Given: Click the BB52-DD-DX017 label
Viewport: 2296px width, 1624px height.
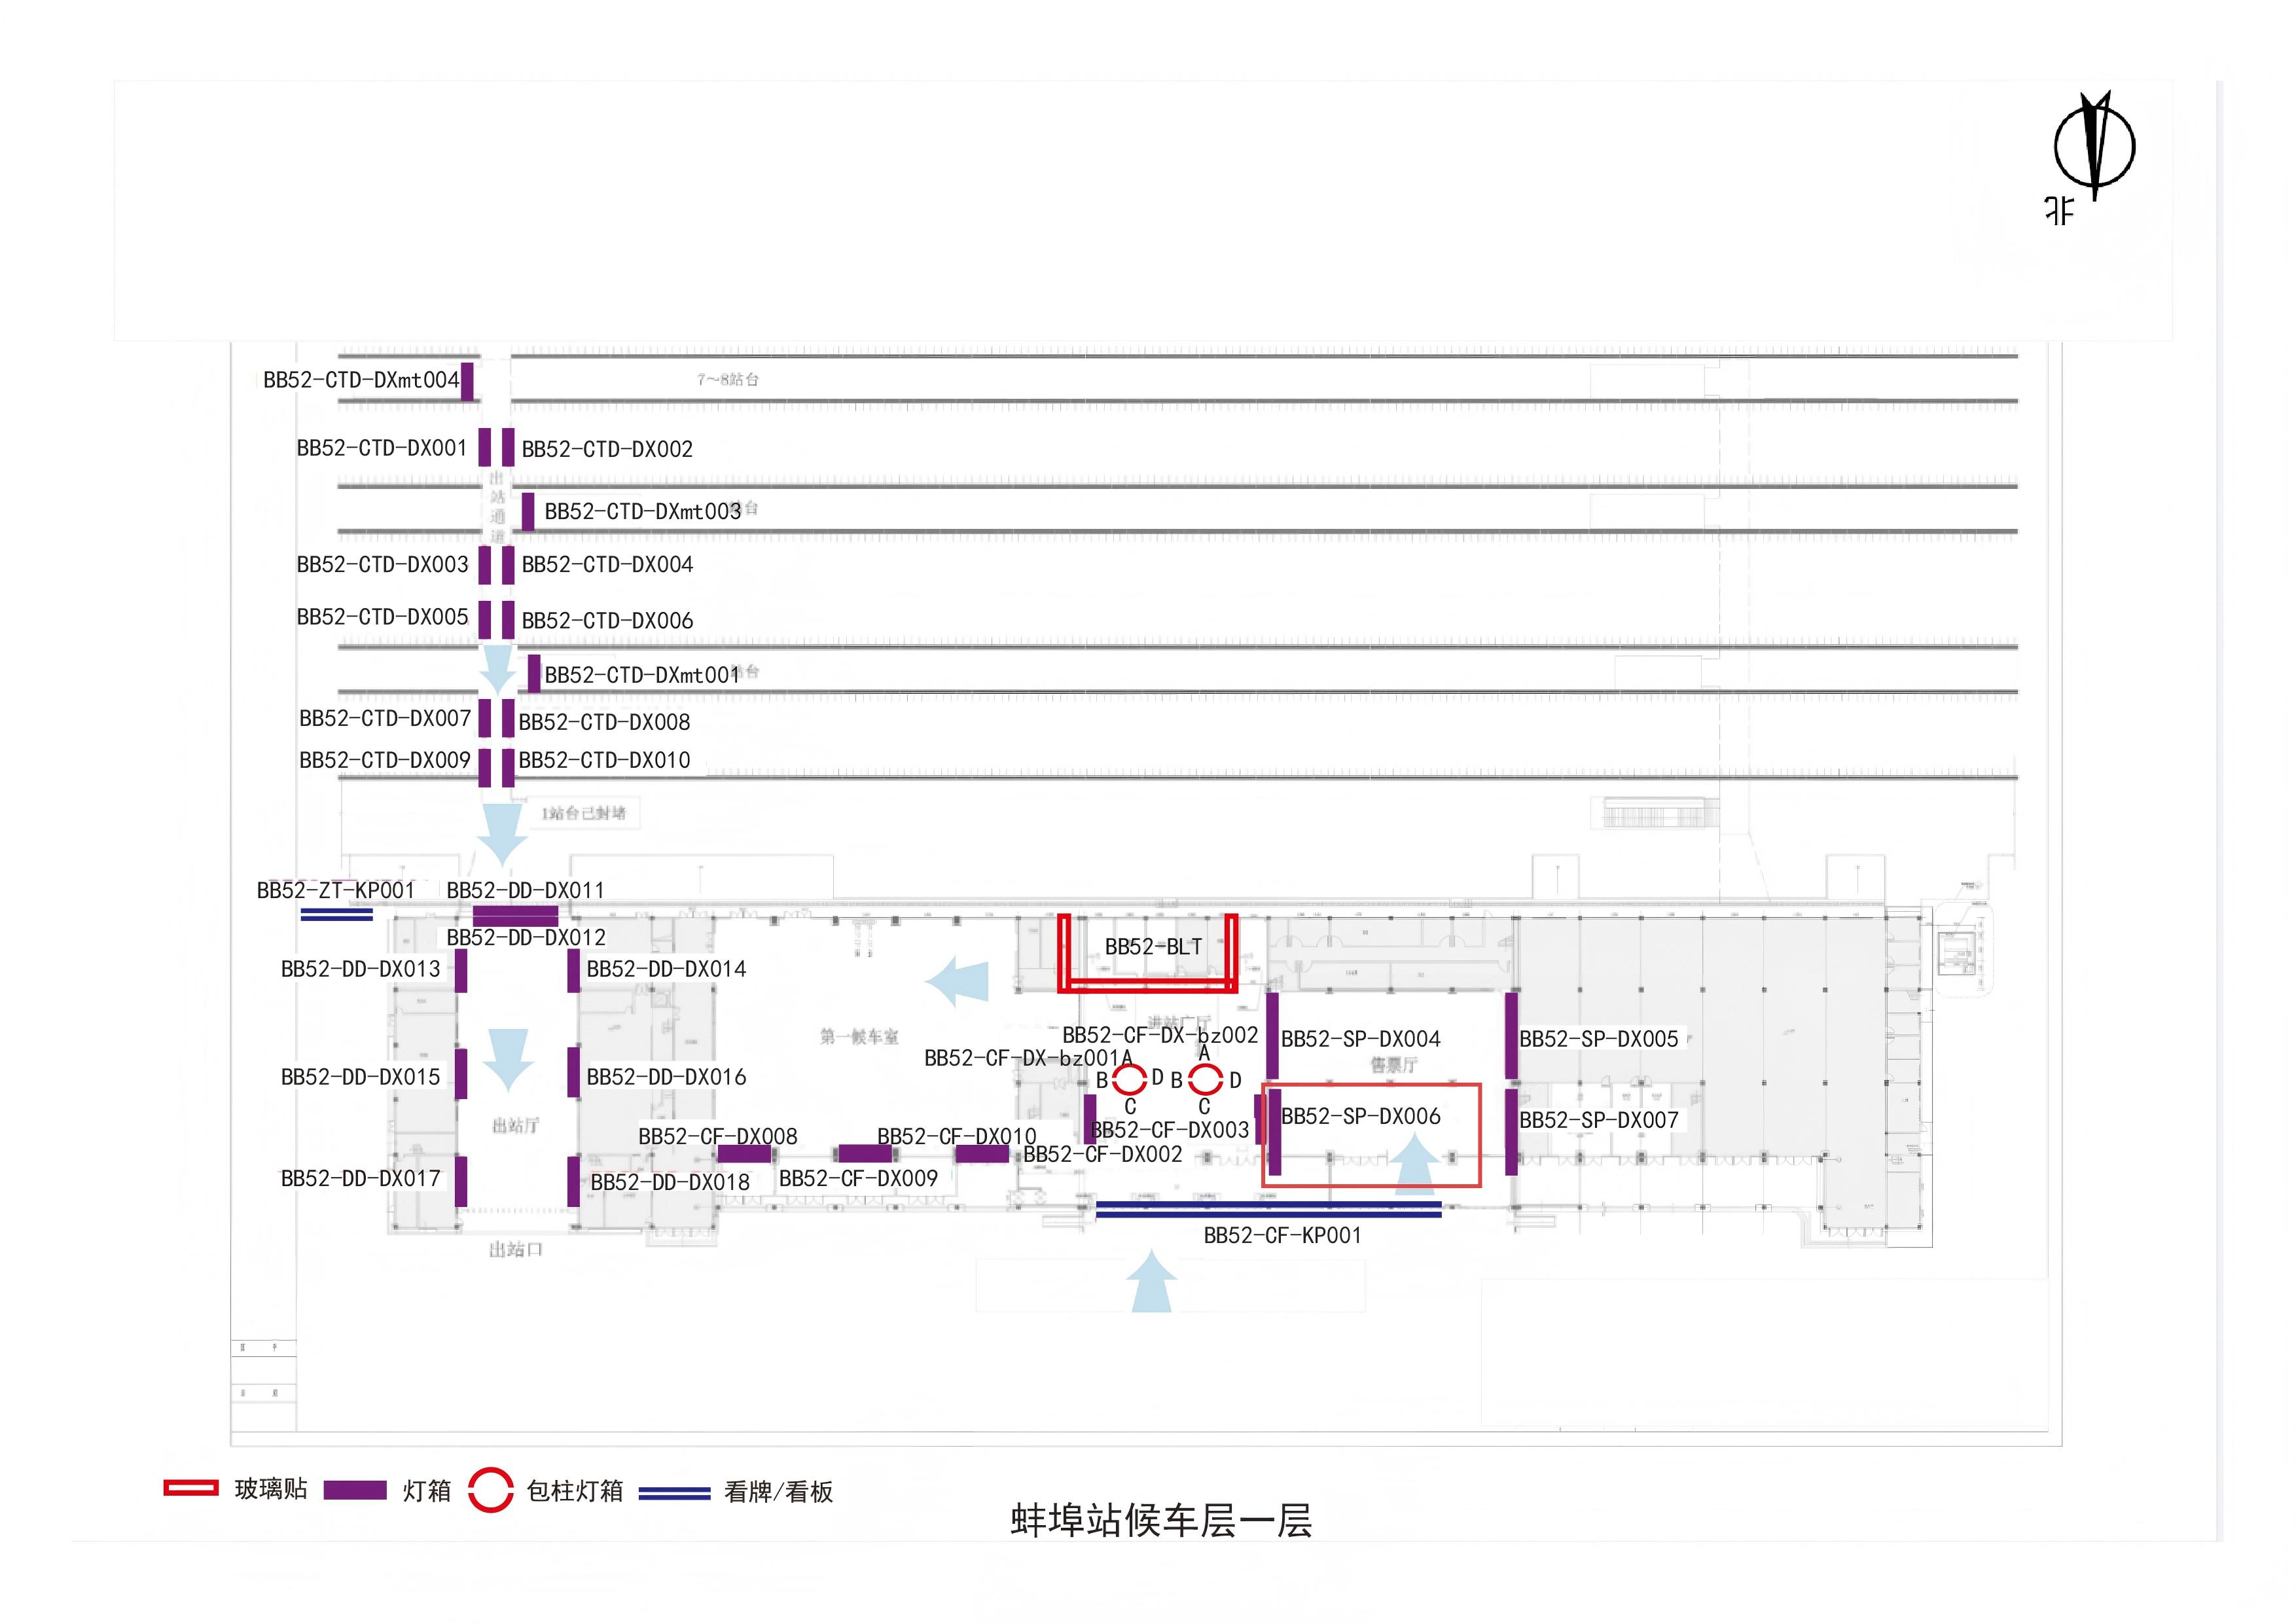Looking at the screenshot, I should tap(360, 1179).
